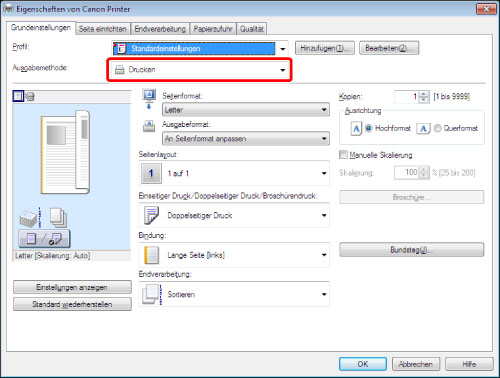
Task: Select the Hochformat radio button
Action: tap(368, 128)
